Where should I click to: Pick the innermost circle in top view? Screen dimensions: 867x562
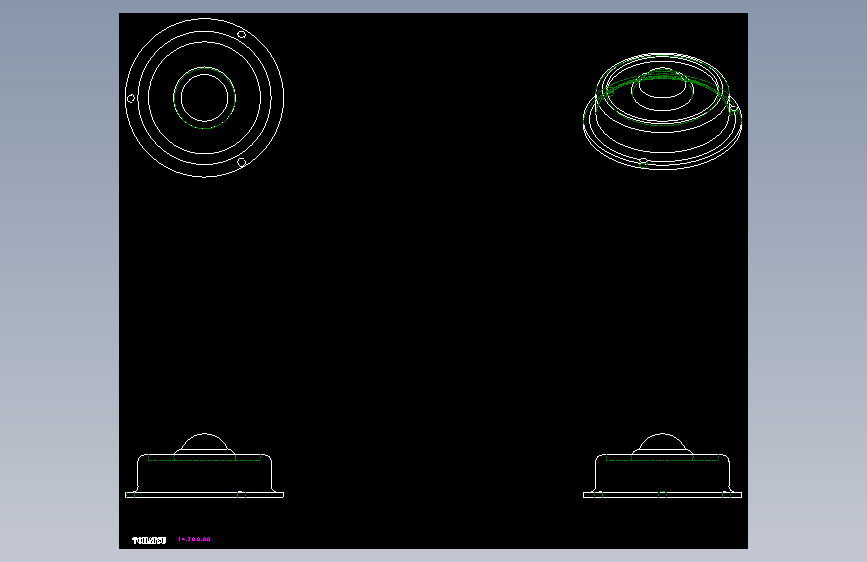point(205,98)
